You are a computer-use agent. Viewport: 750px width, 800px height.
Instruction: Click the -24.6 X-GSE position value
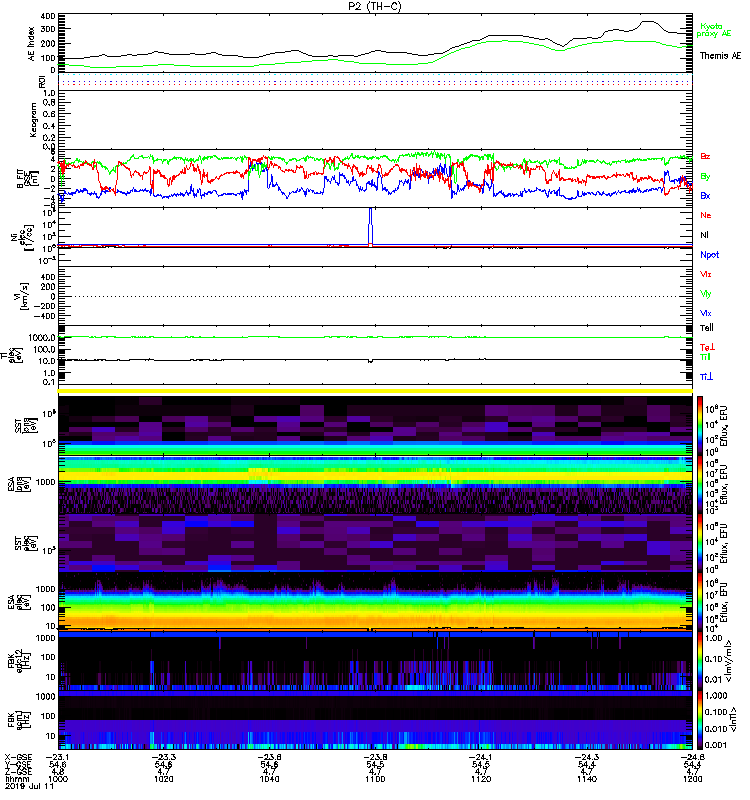click(x=692, y=757)
